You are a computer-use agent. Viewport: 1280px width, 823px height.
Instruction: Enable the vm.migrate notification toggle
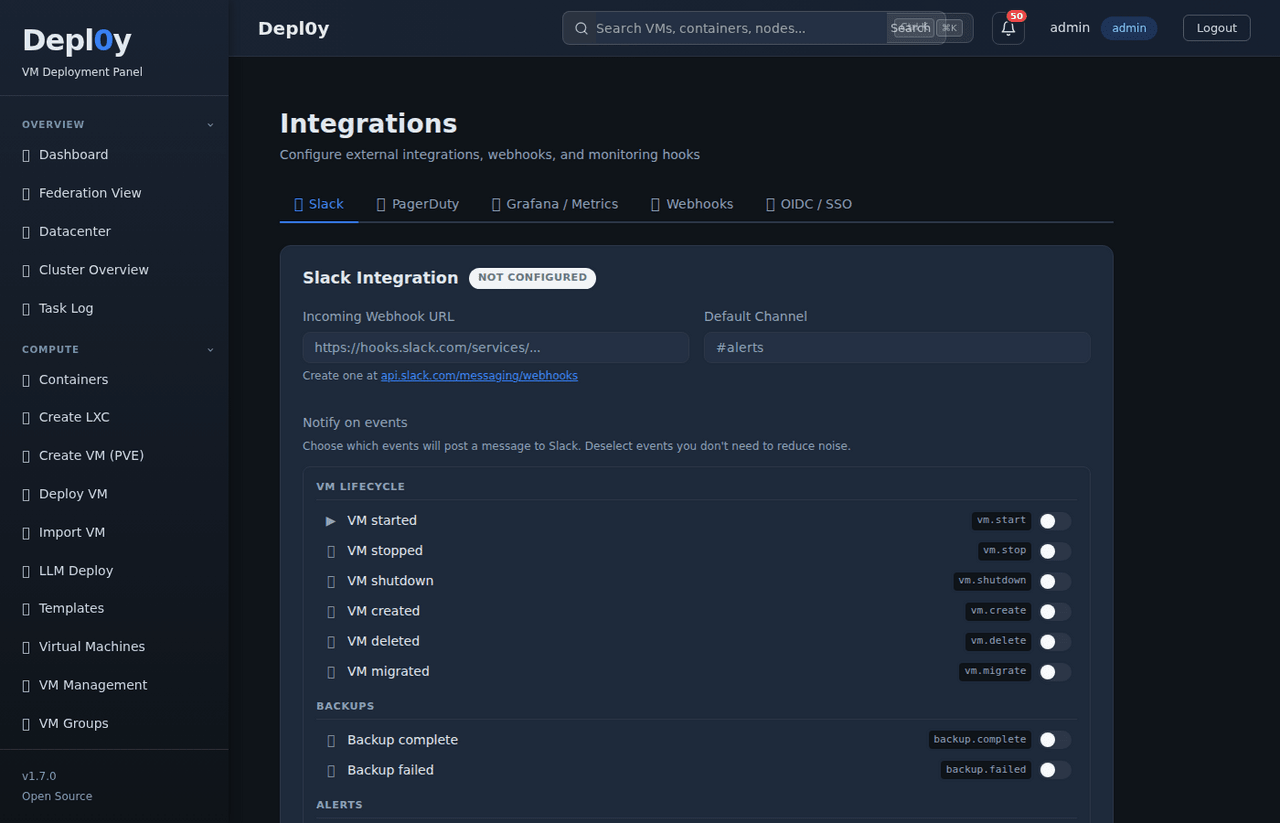coord(1055,672)
